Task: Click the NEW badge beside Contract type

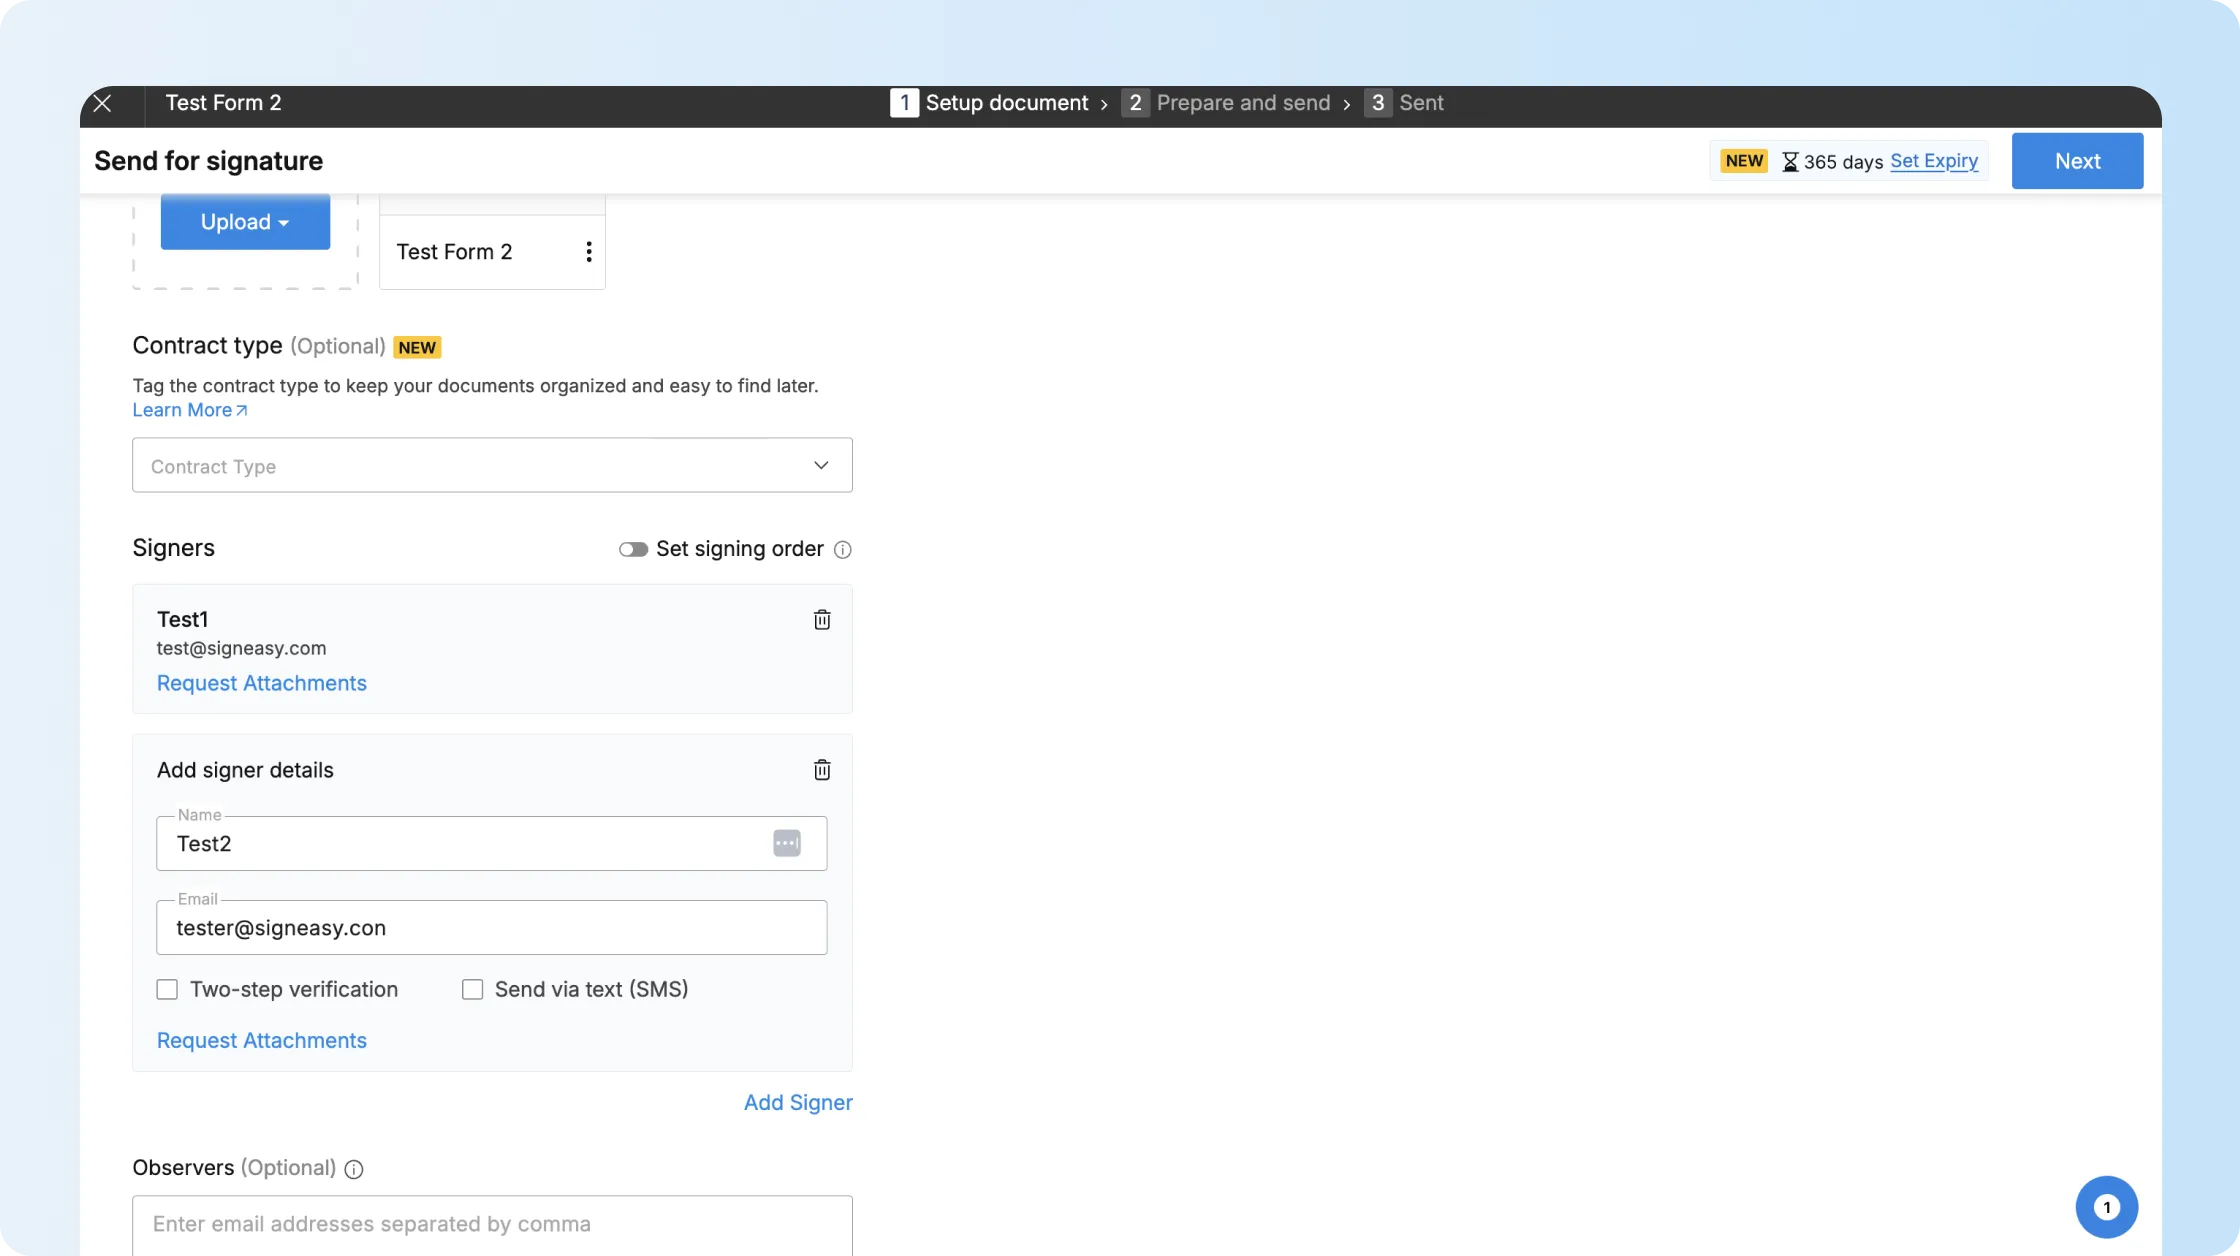Action: (x=417, y=347)
